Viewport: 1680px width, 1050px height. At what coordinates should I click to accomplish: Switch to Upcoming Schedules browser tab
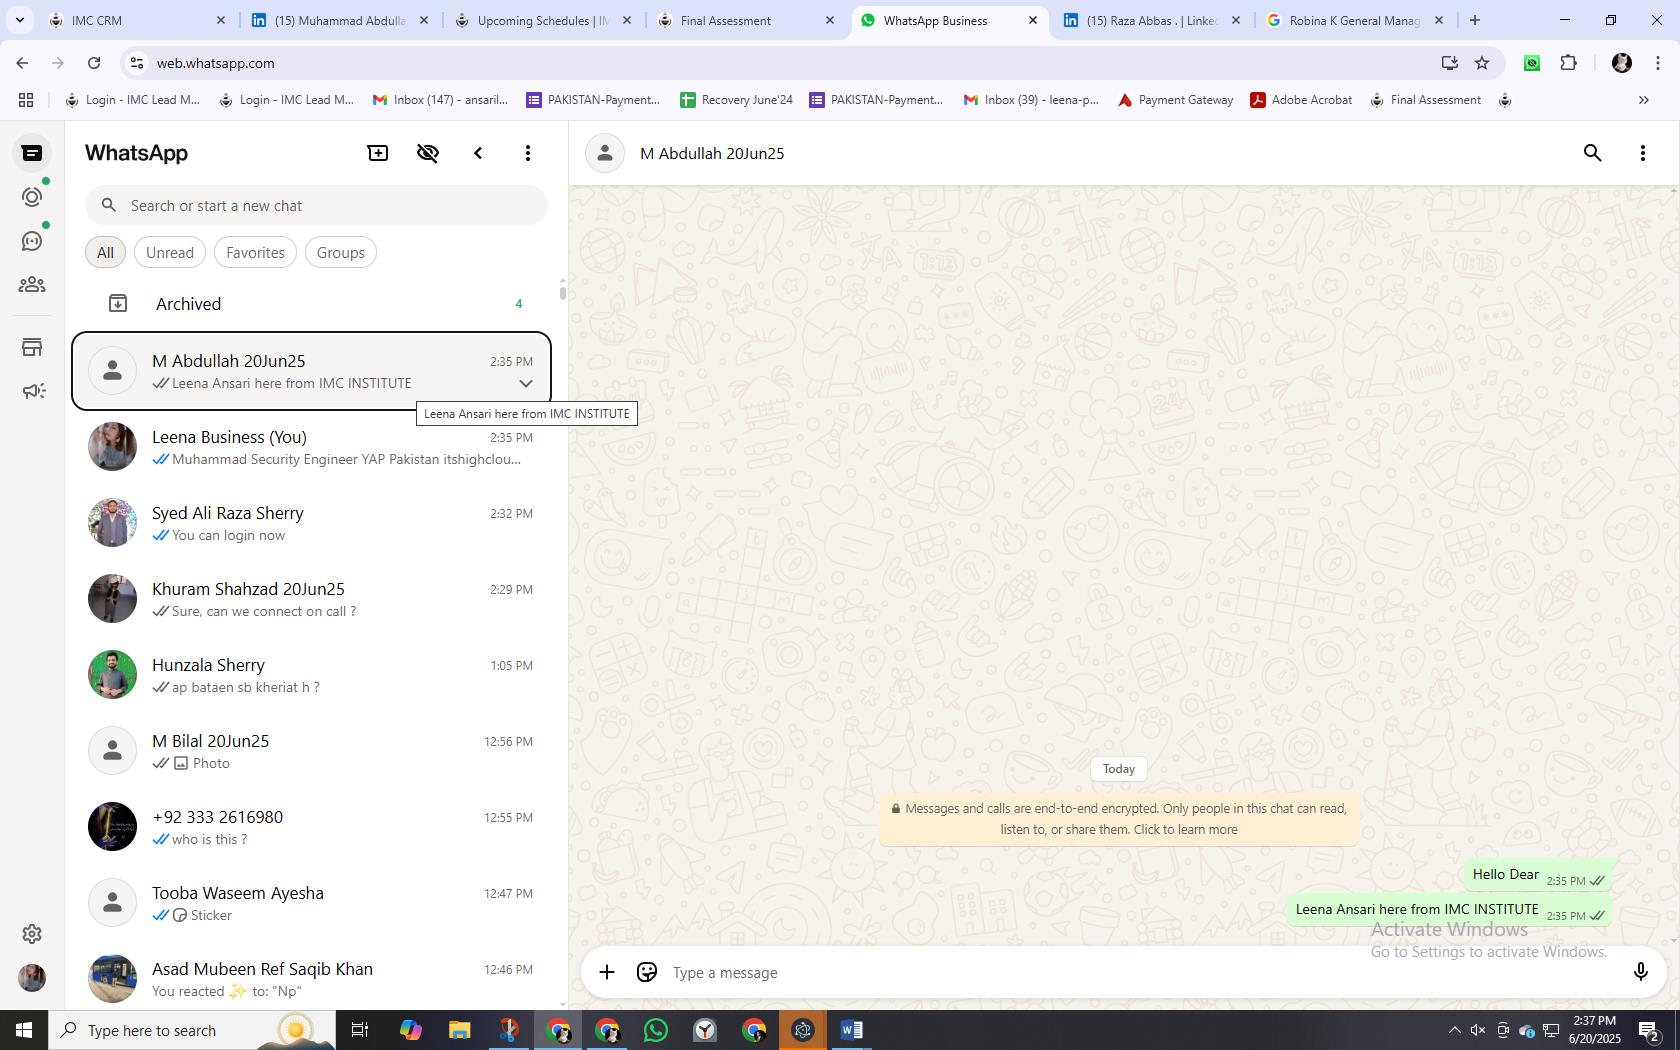543,20
